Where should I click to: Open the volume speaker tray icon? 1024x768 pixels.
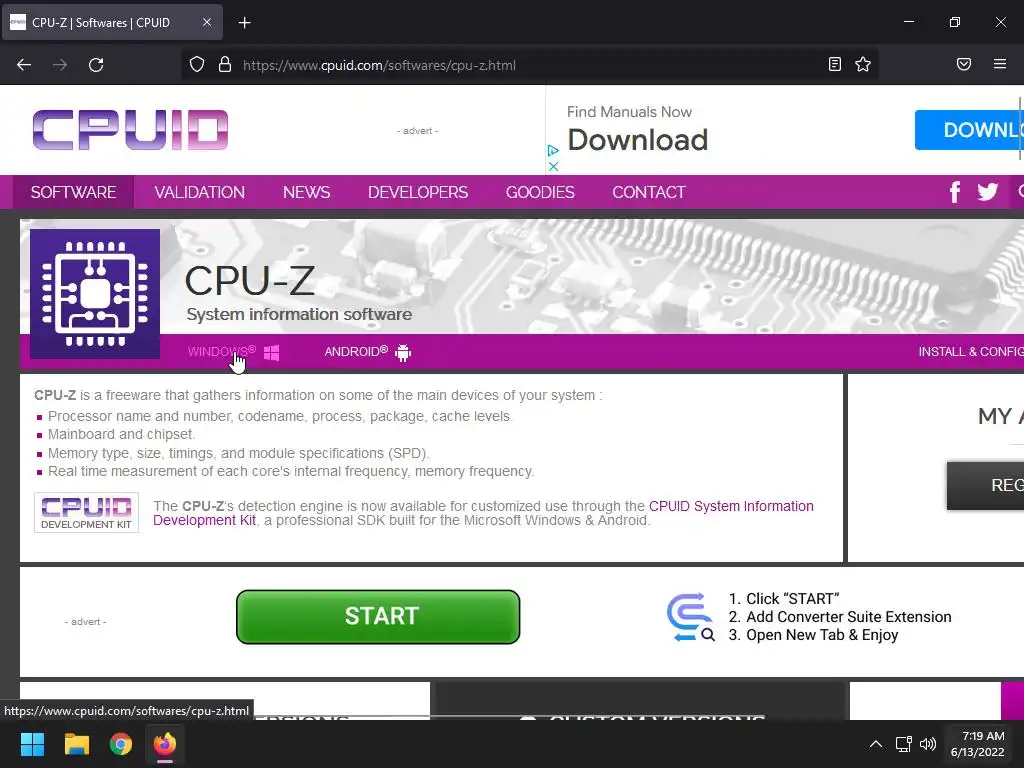tap(927, 744)
